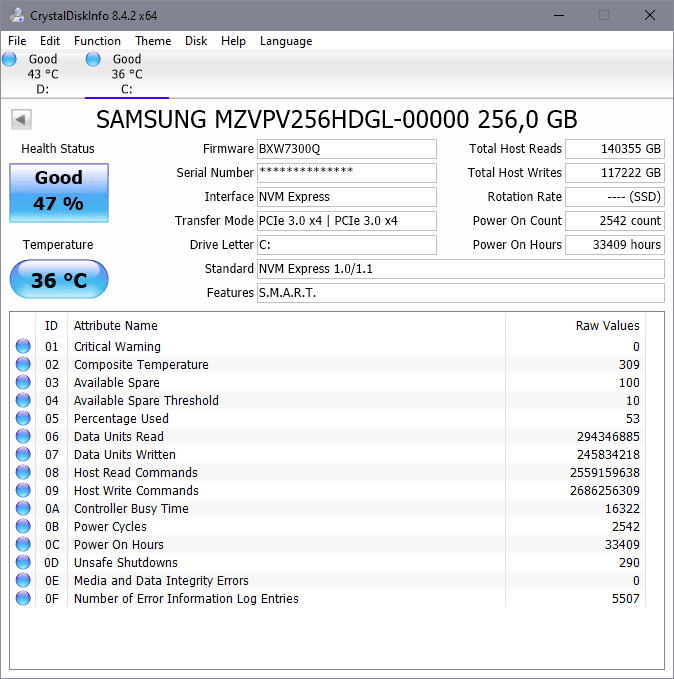Open the Help menu
The width and height of the screenshot is (674, 679).
pyautogui.click(x=233, y=41)
